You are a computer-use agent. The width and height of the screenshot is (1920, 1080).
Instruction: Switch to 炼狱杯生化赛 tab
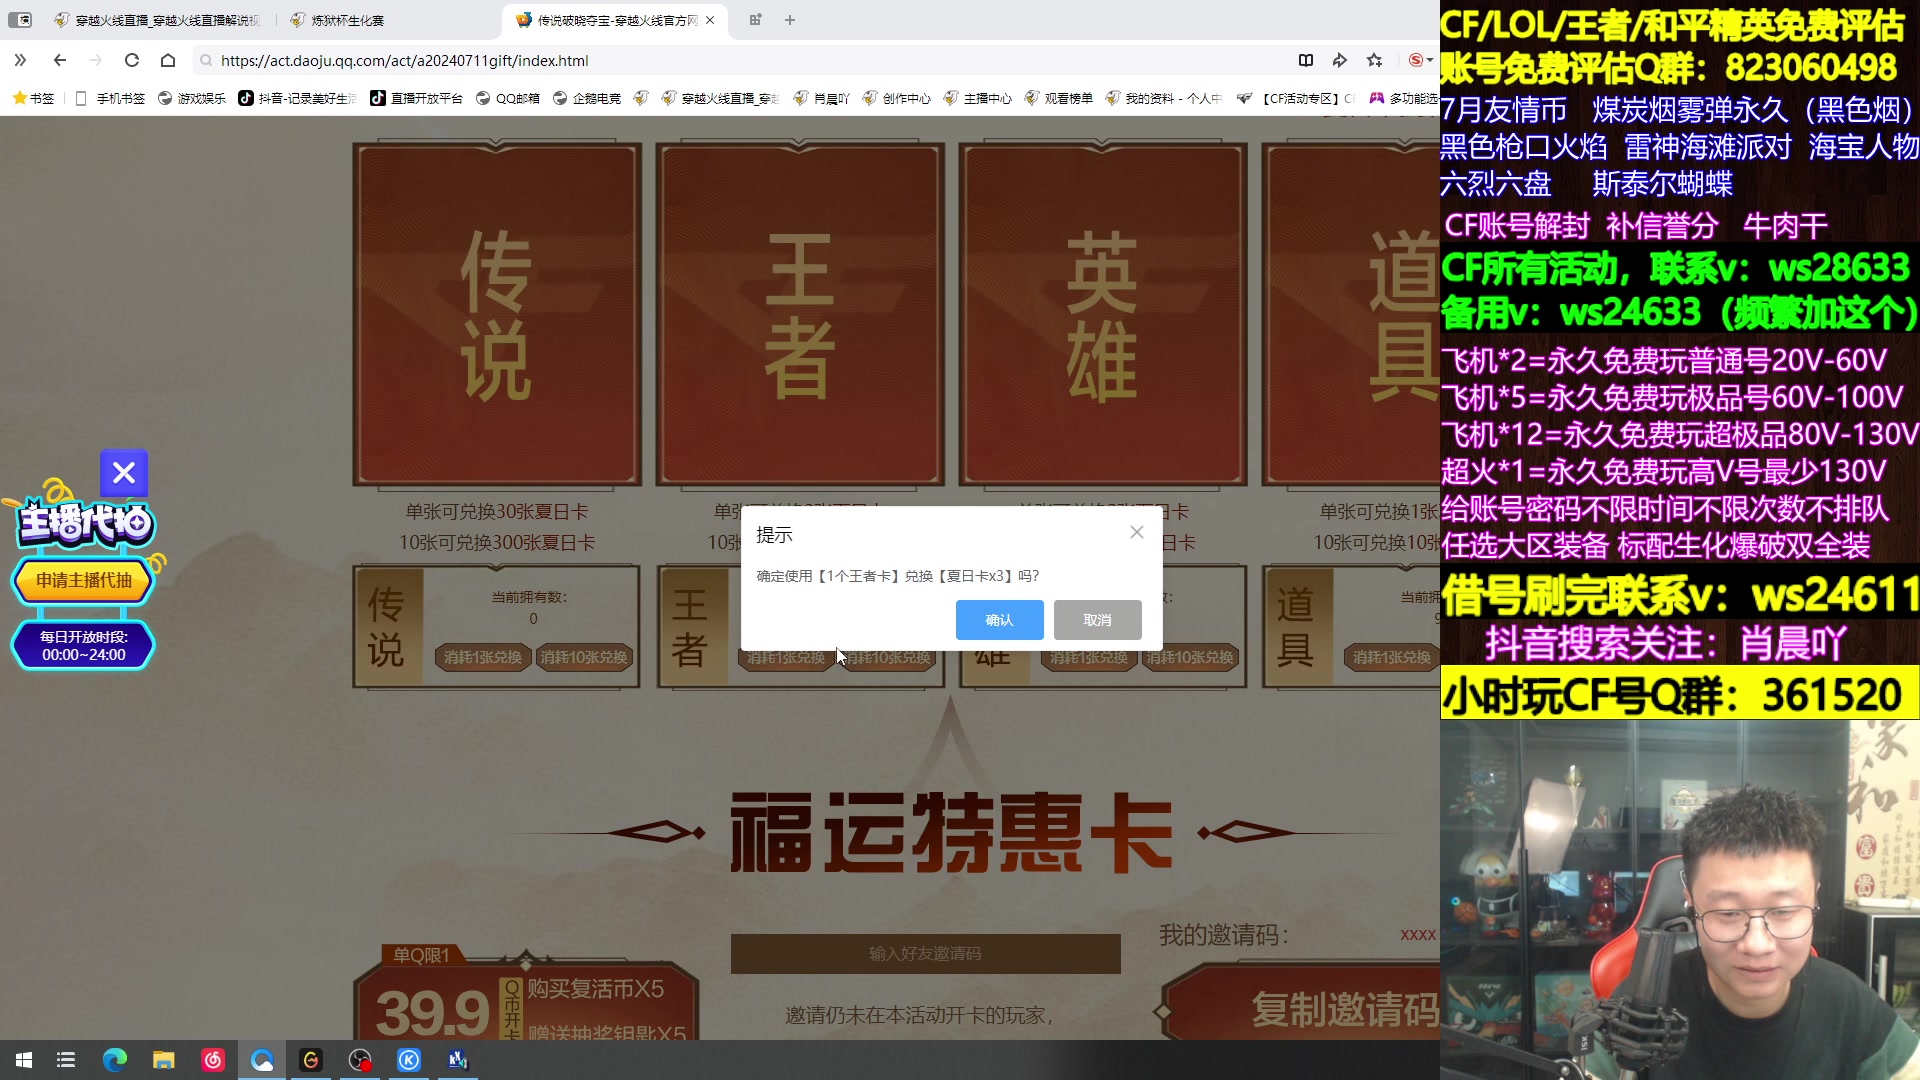pos(337,20)
